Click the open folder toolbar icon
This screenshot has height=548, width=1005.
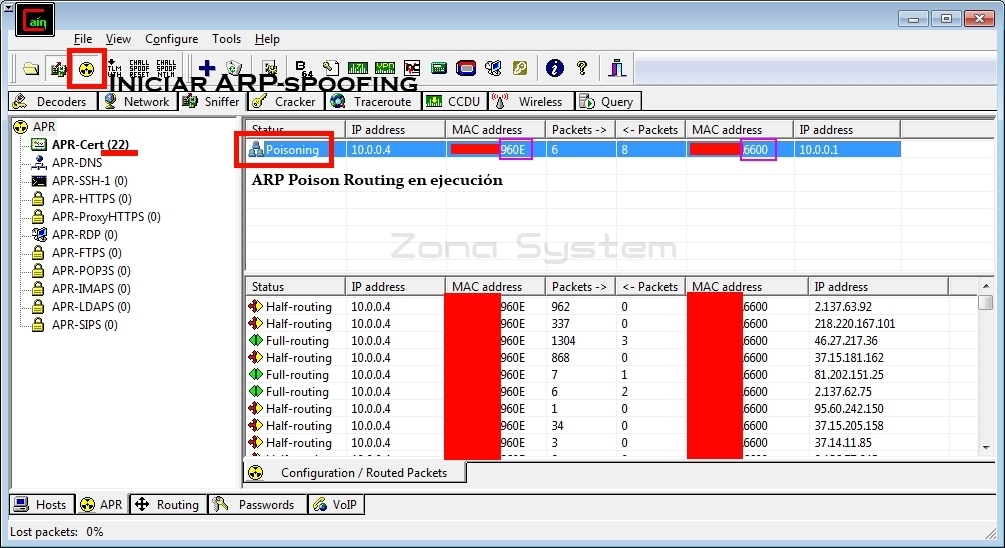click(x=31, y=69)
